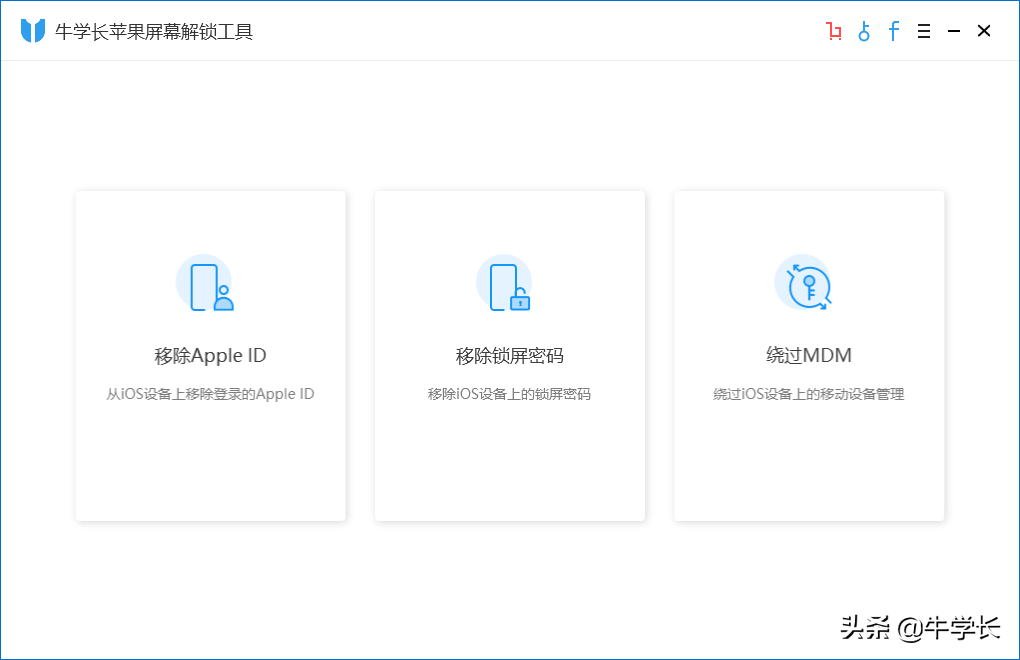Open the application settings menu
The image size is (1020, 660).
pyautogui.click(x=923, y=31)
